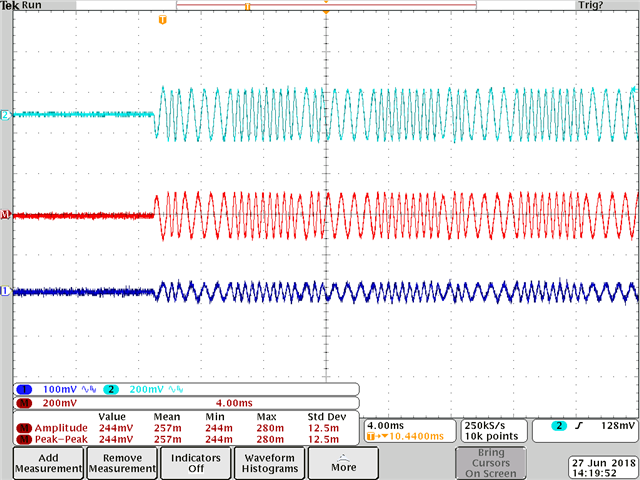Expand the More measurement options
The width and height of the screenshot is (640, 480).
343,463
